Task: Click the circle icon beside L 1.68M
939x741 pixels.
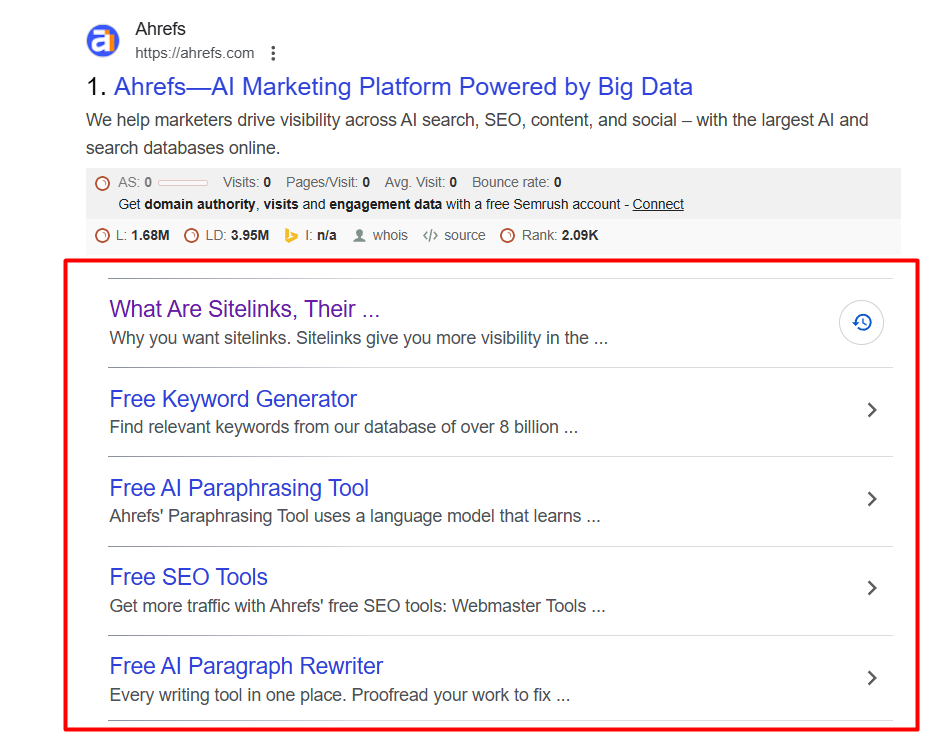Action: click(x=102, y=236)
